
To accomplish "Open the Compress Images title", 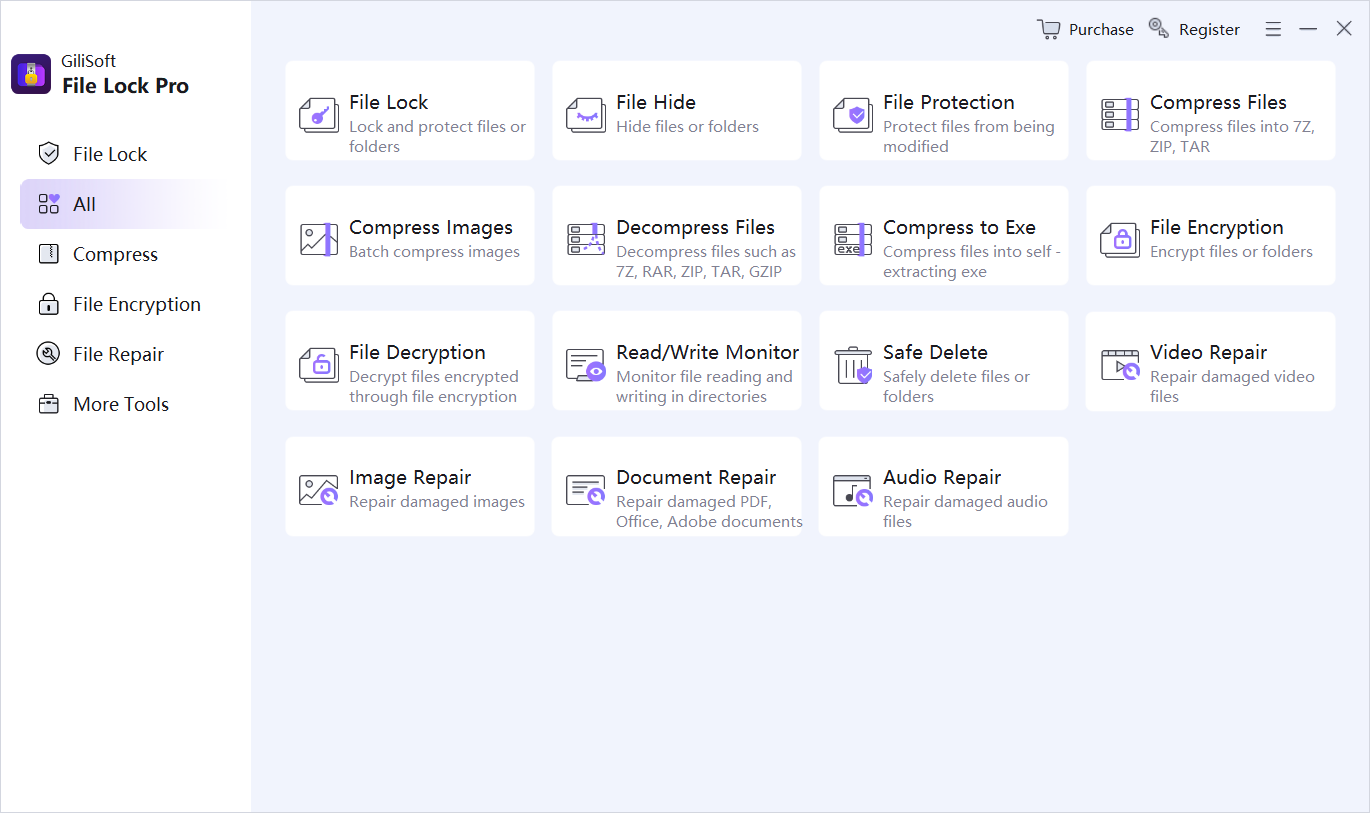I will click(x=431, y=227).
